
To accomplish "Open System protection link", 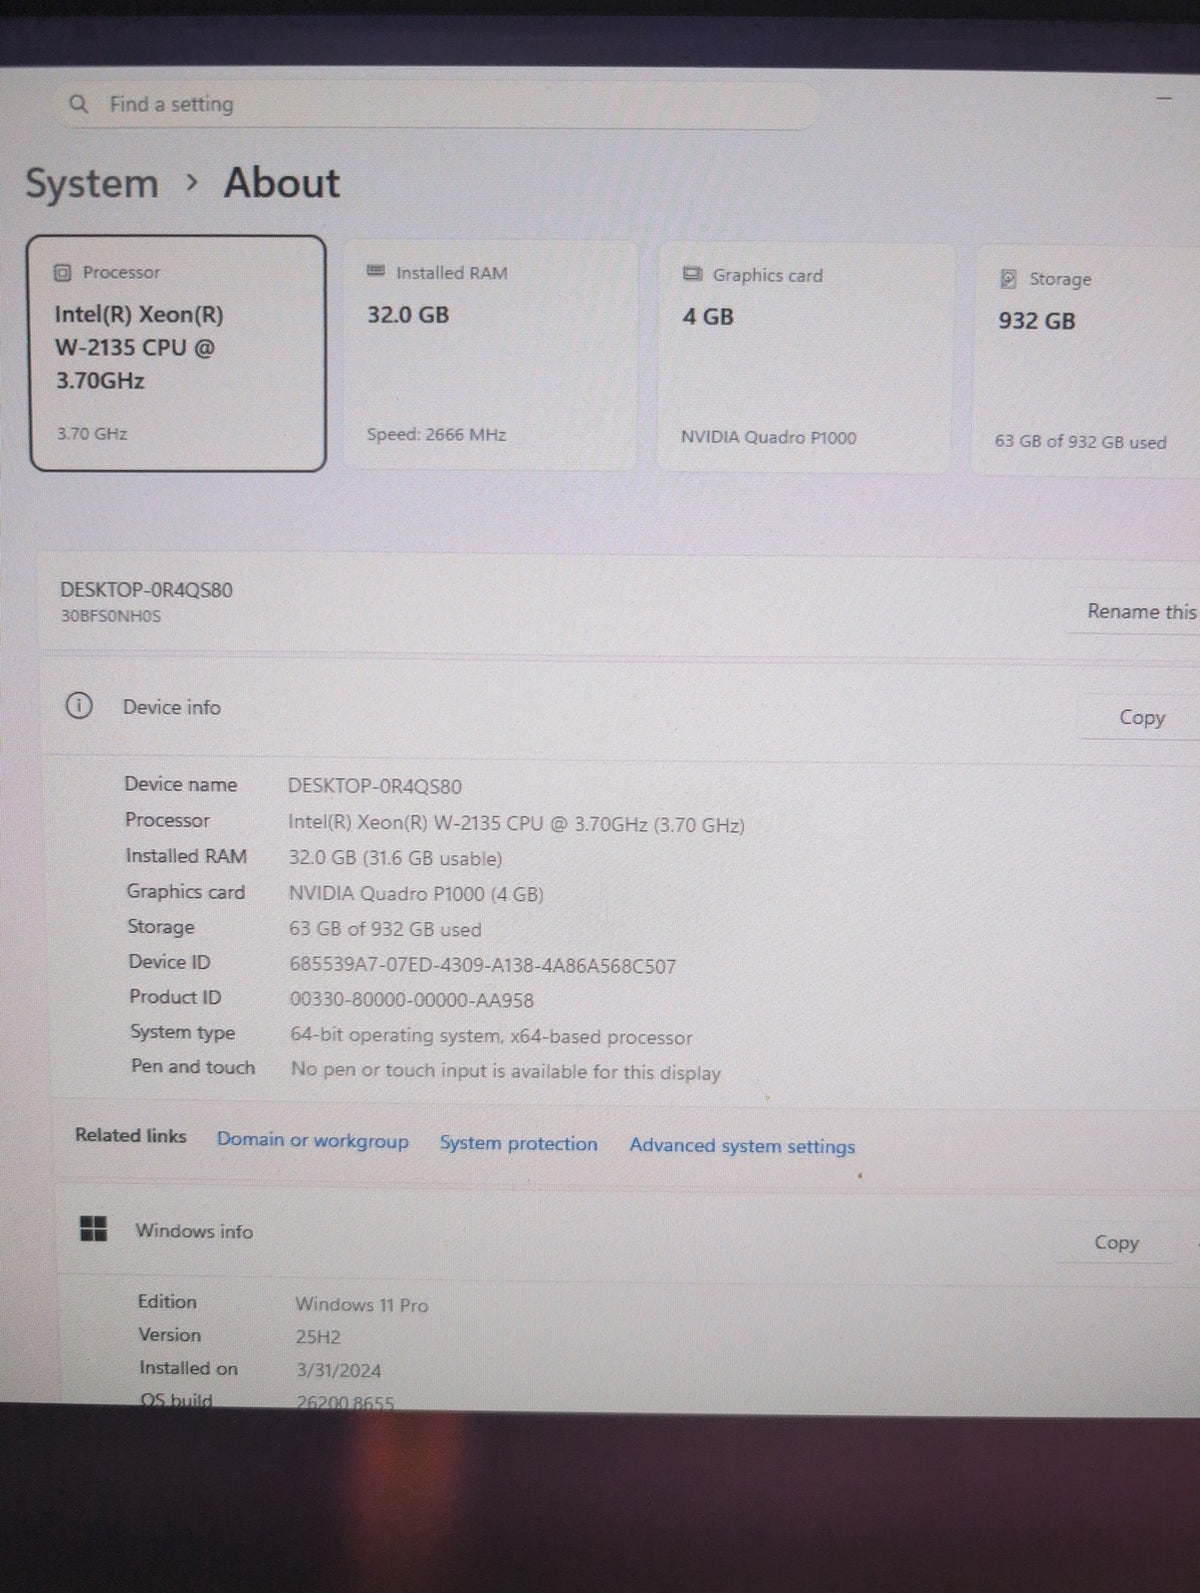I will [518, 1143].
